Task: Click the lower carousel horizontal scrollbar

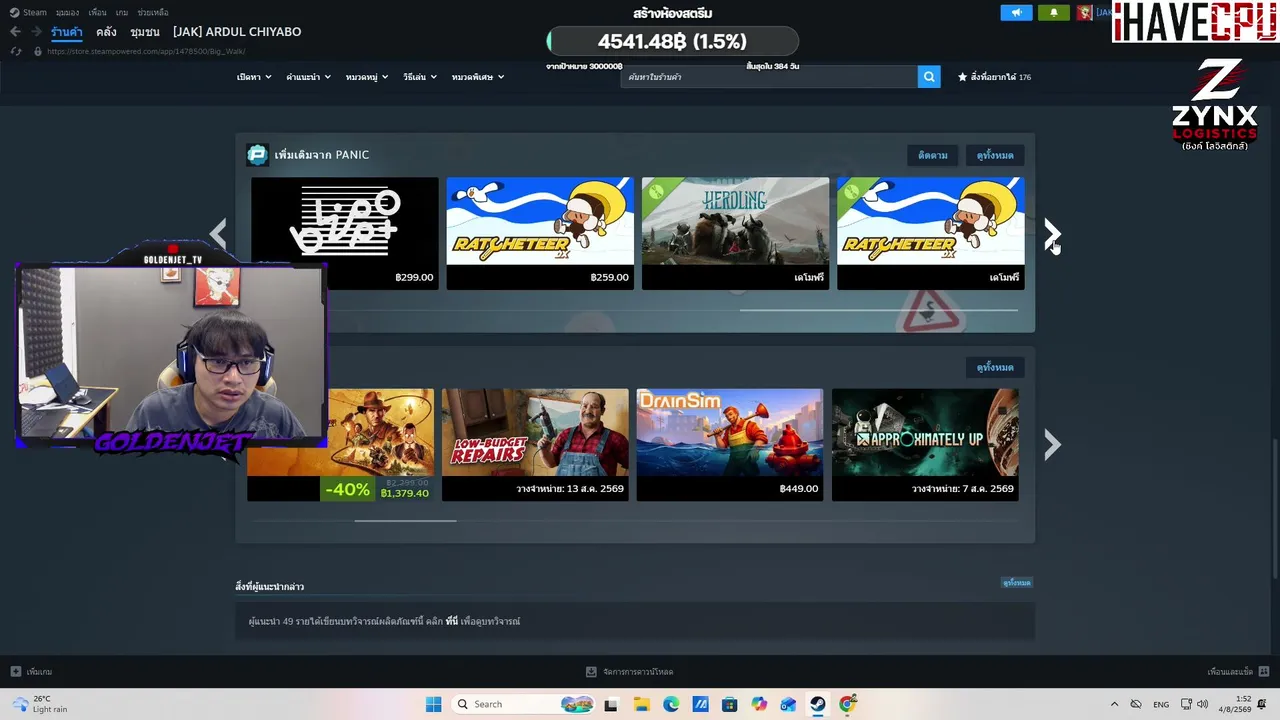Action: [405, 521]
